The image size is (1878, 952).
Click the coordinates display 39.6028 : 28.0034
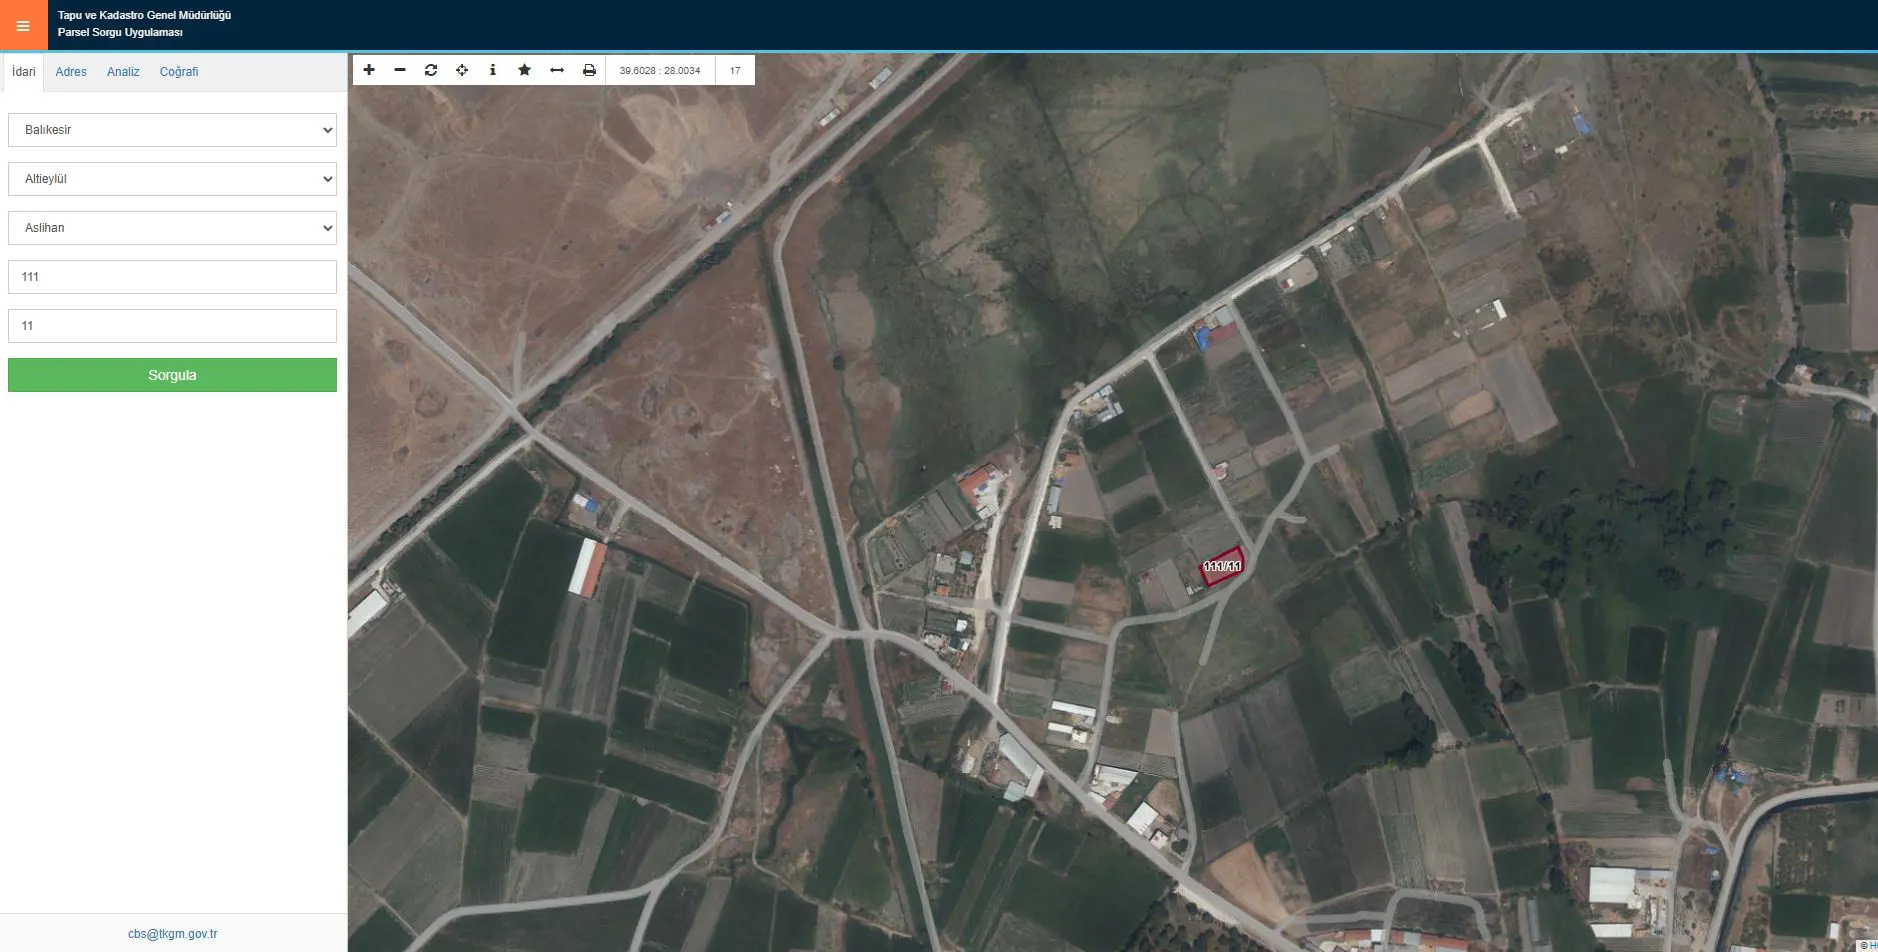click(660, 71)
